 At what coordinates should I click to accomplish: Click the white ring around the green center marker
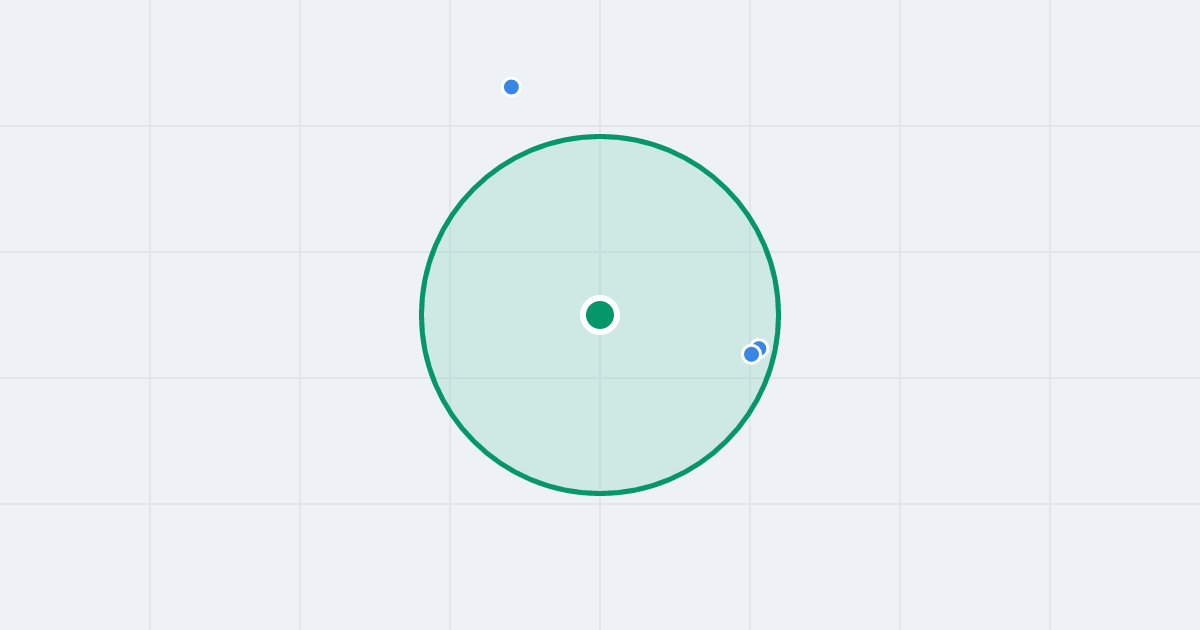[600, 298]
